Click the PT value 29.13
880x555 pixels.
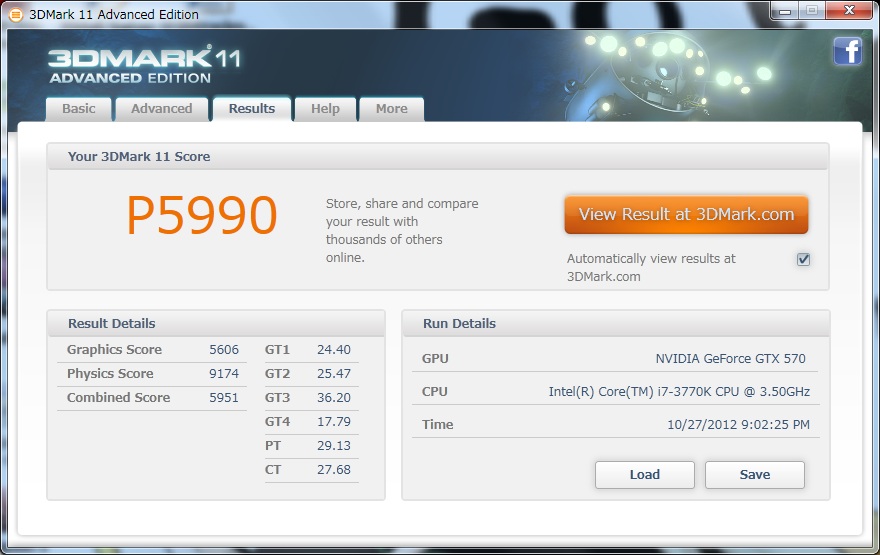coord(334,446)
